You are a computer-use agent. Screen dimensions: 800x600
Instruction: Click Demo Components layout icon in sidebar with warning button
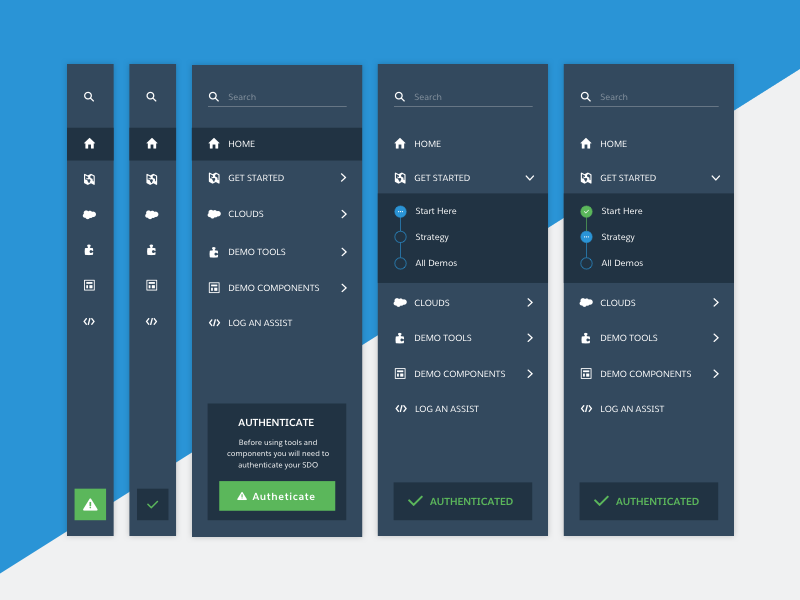[x=89, y=285]
